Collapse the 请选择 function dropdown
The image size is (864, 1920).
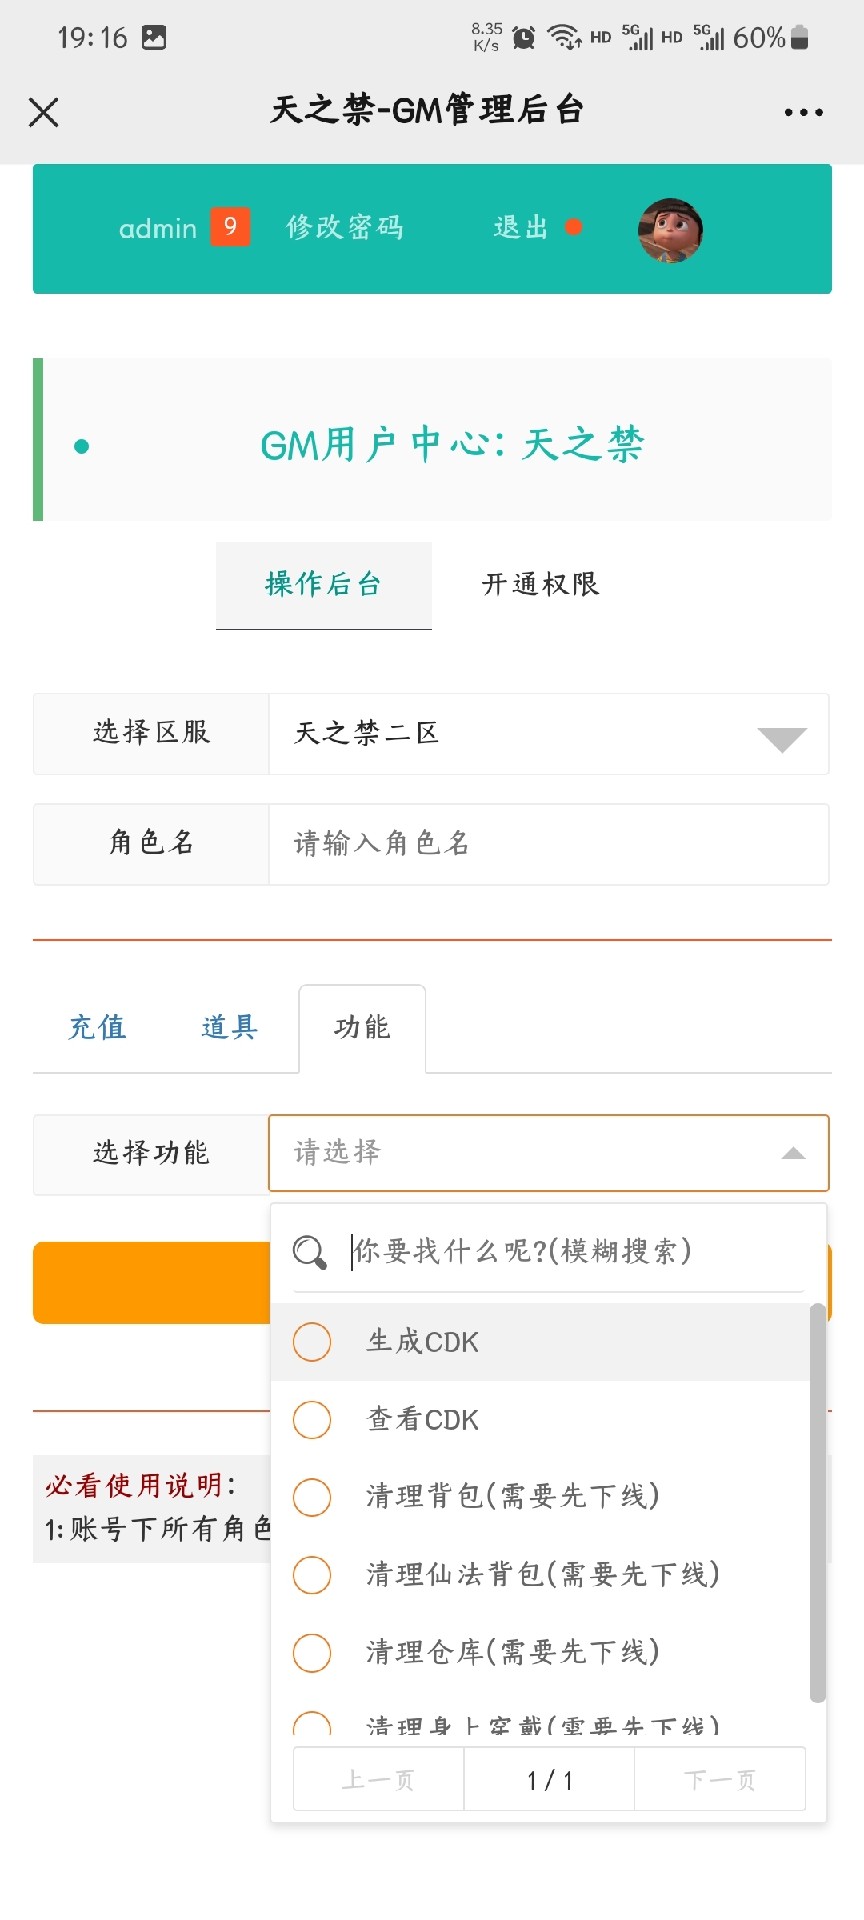click(793, 1153)
